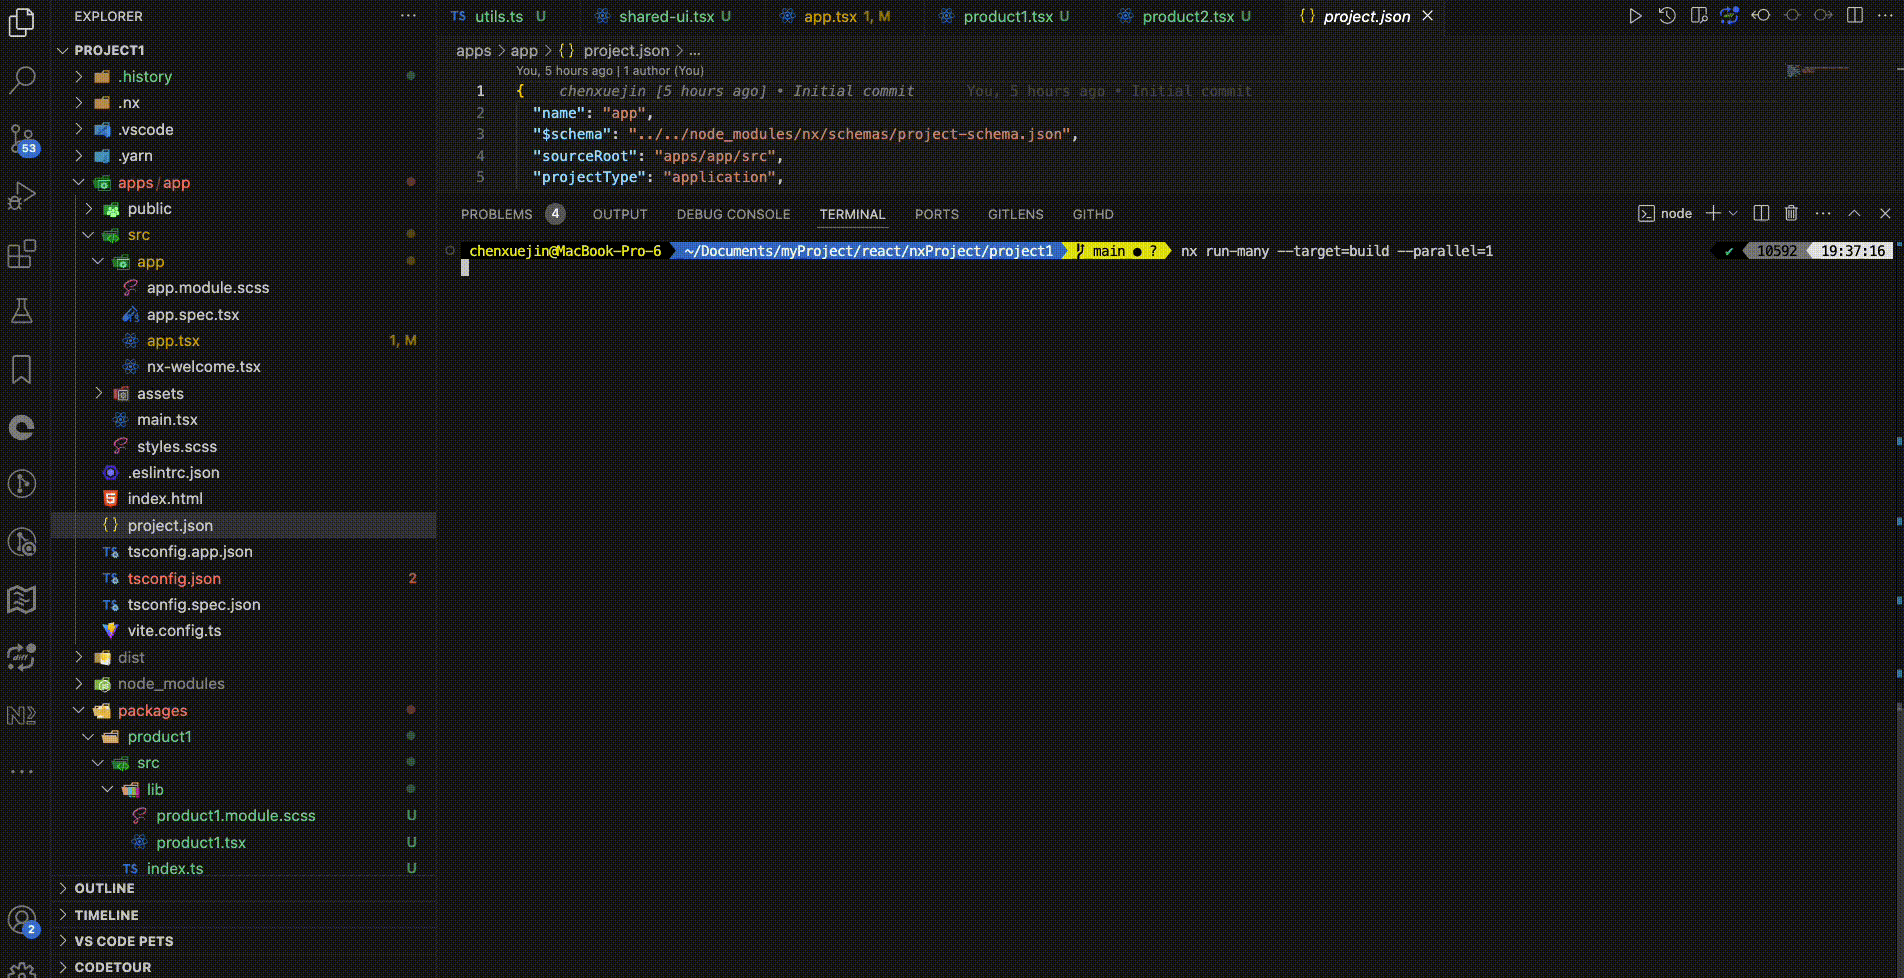Viewport: 1904px width, 978px height.
Task: Open the Bookmarks view in activity bar
Action: (x=22, y=369)
